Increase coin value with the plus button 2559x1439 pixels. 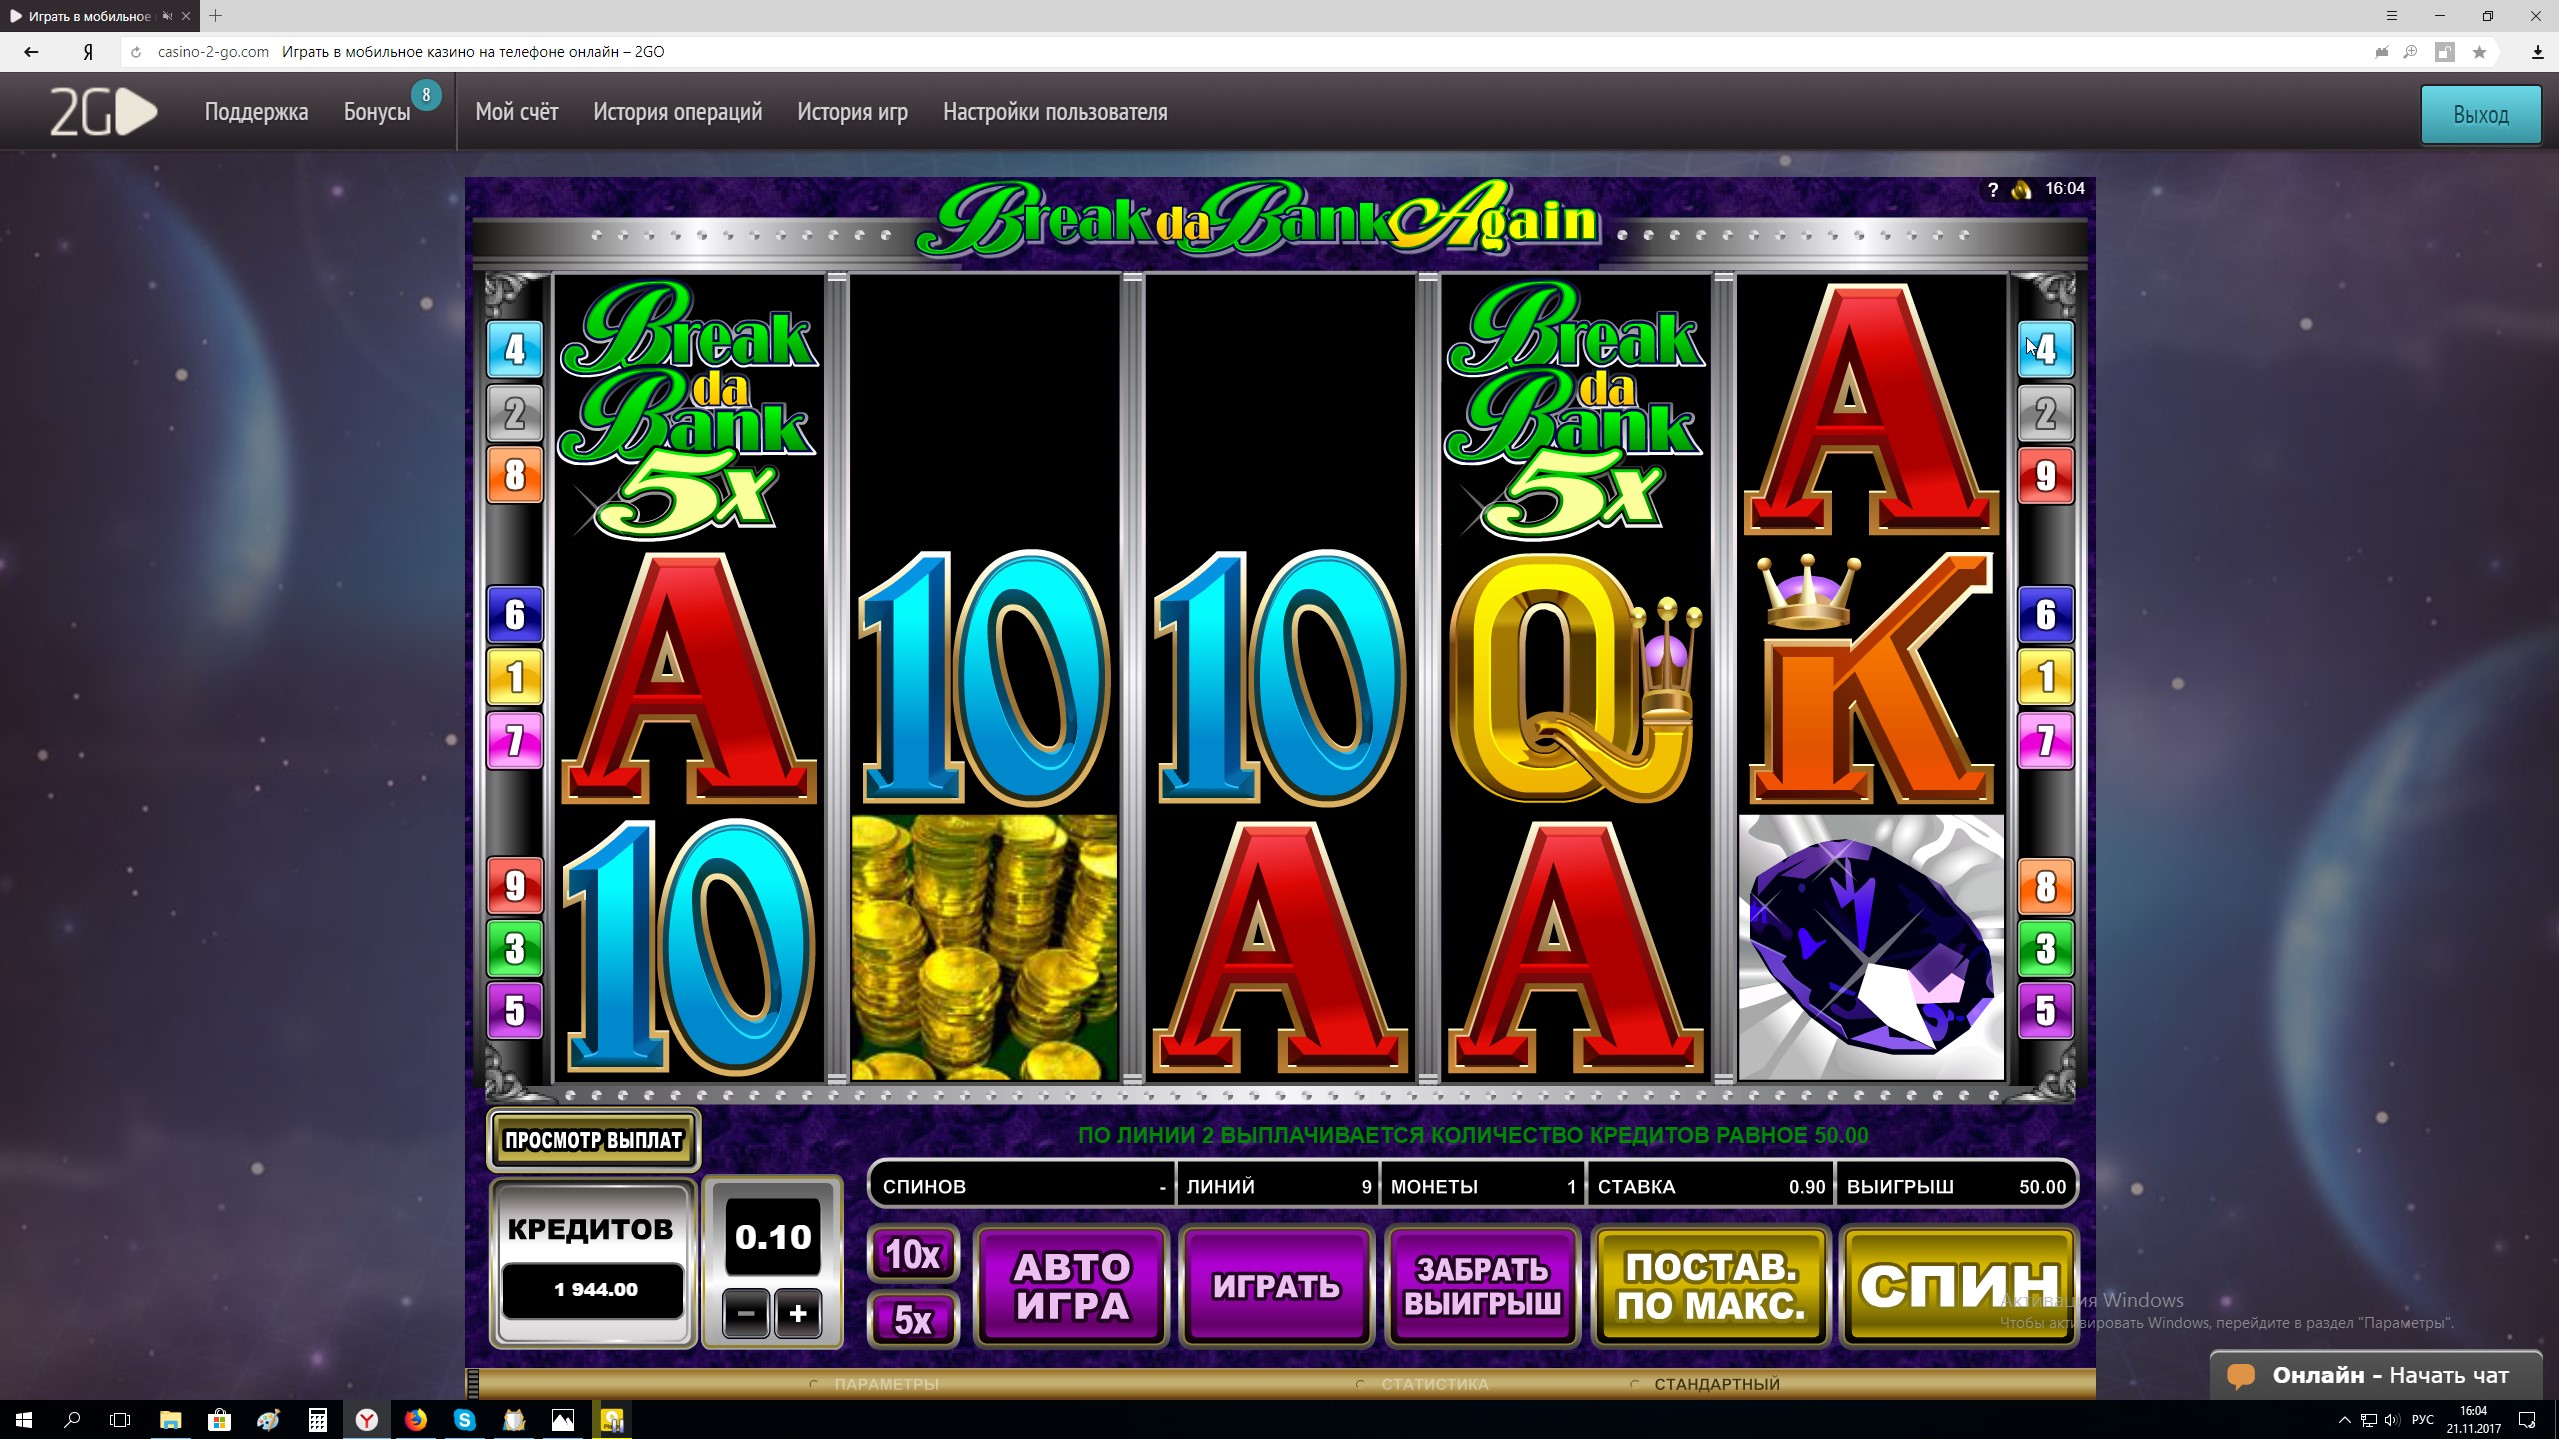click(797, 1314)
